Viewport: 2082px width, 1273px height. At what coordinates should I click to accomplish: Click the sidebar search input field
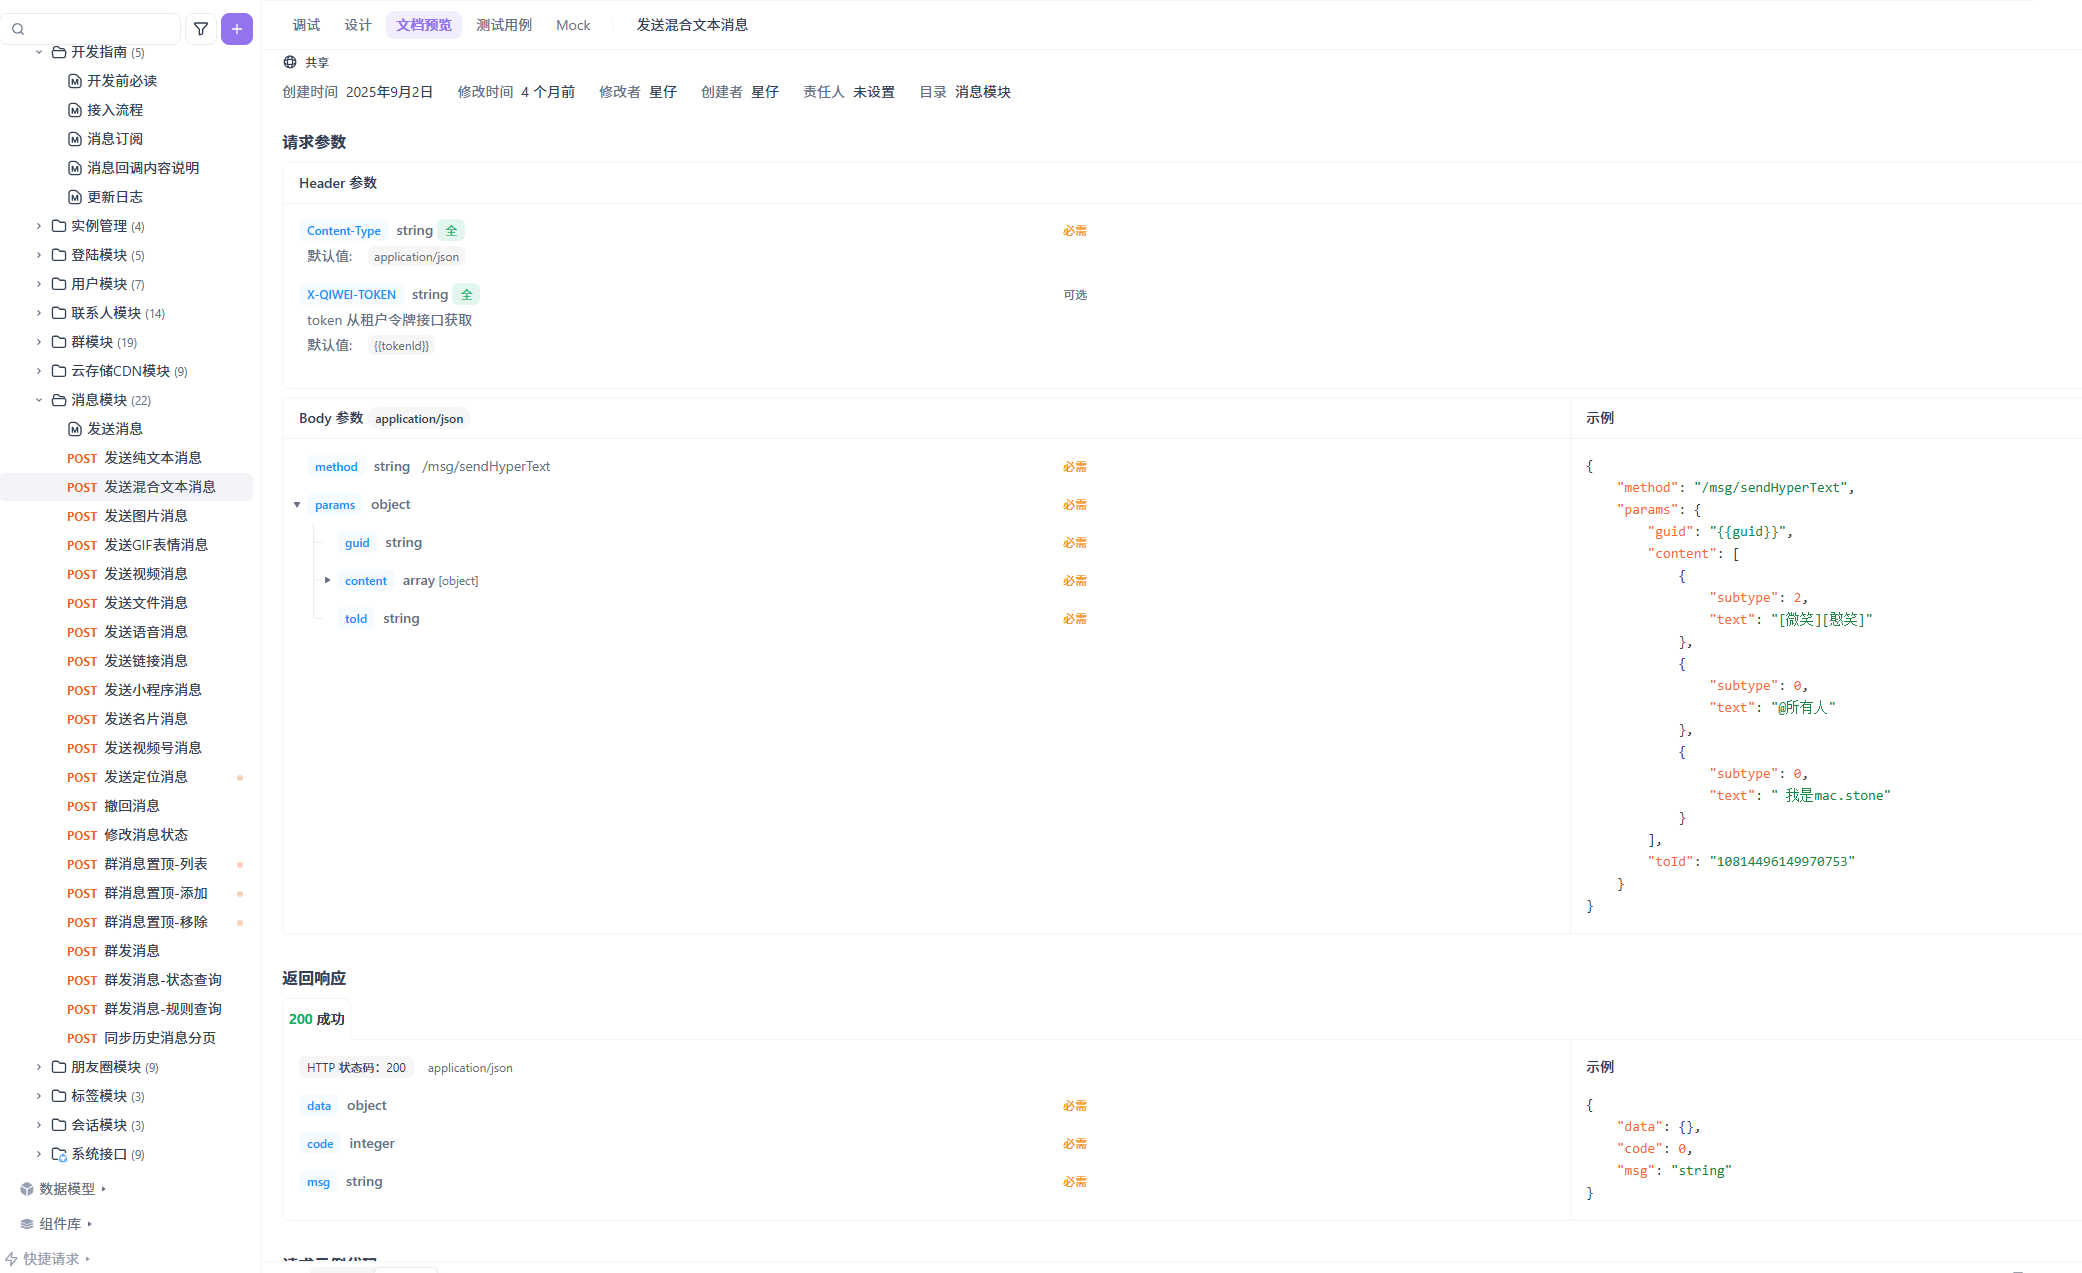point(100,29)
